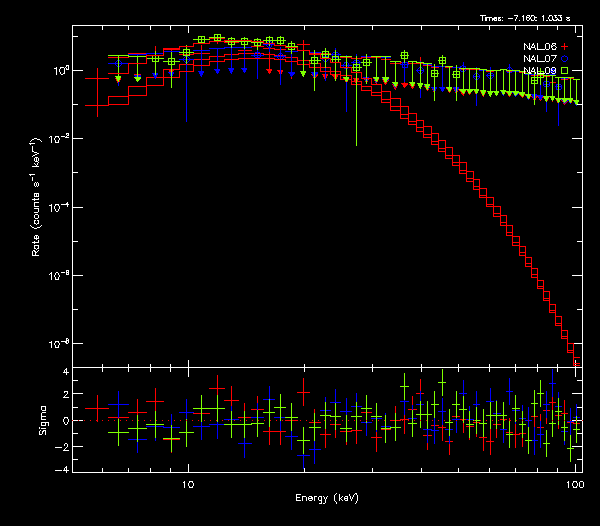This screenshot has width=600, height=526.
Task: Click the blue circle marker for NAI_07
Action: (565, 59)
